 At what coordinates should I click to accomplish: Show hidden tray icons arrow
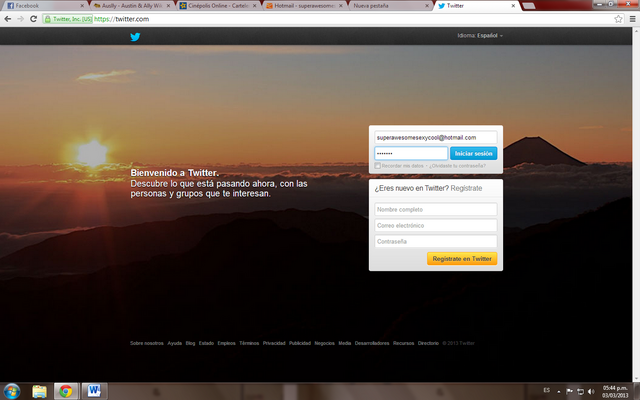coord(558,391)
